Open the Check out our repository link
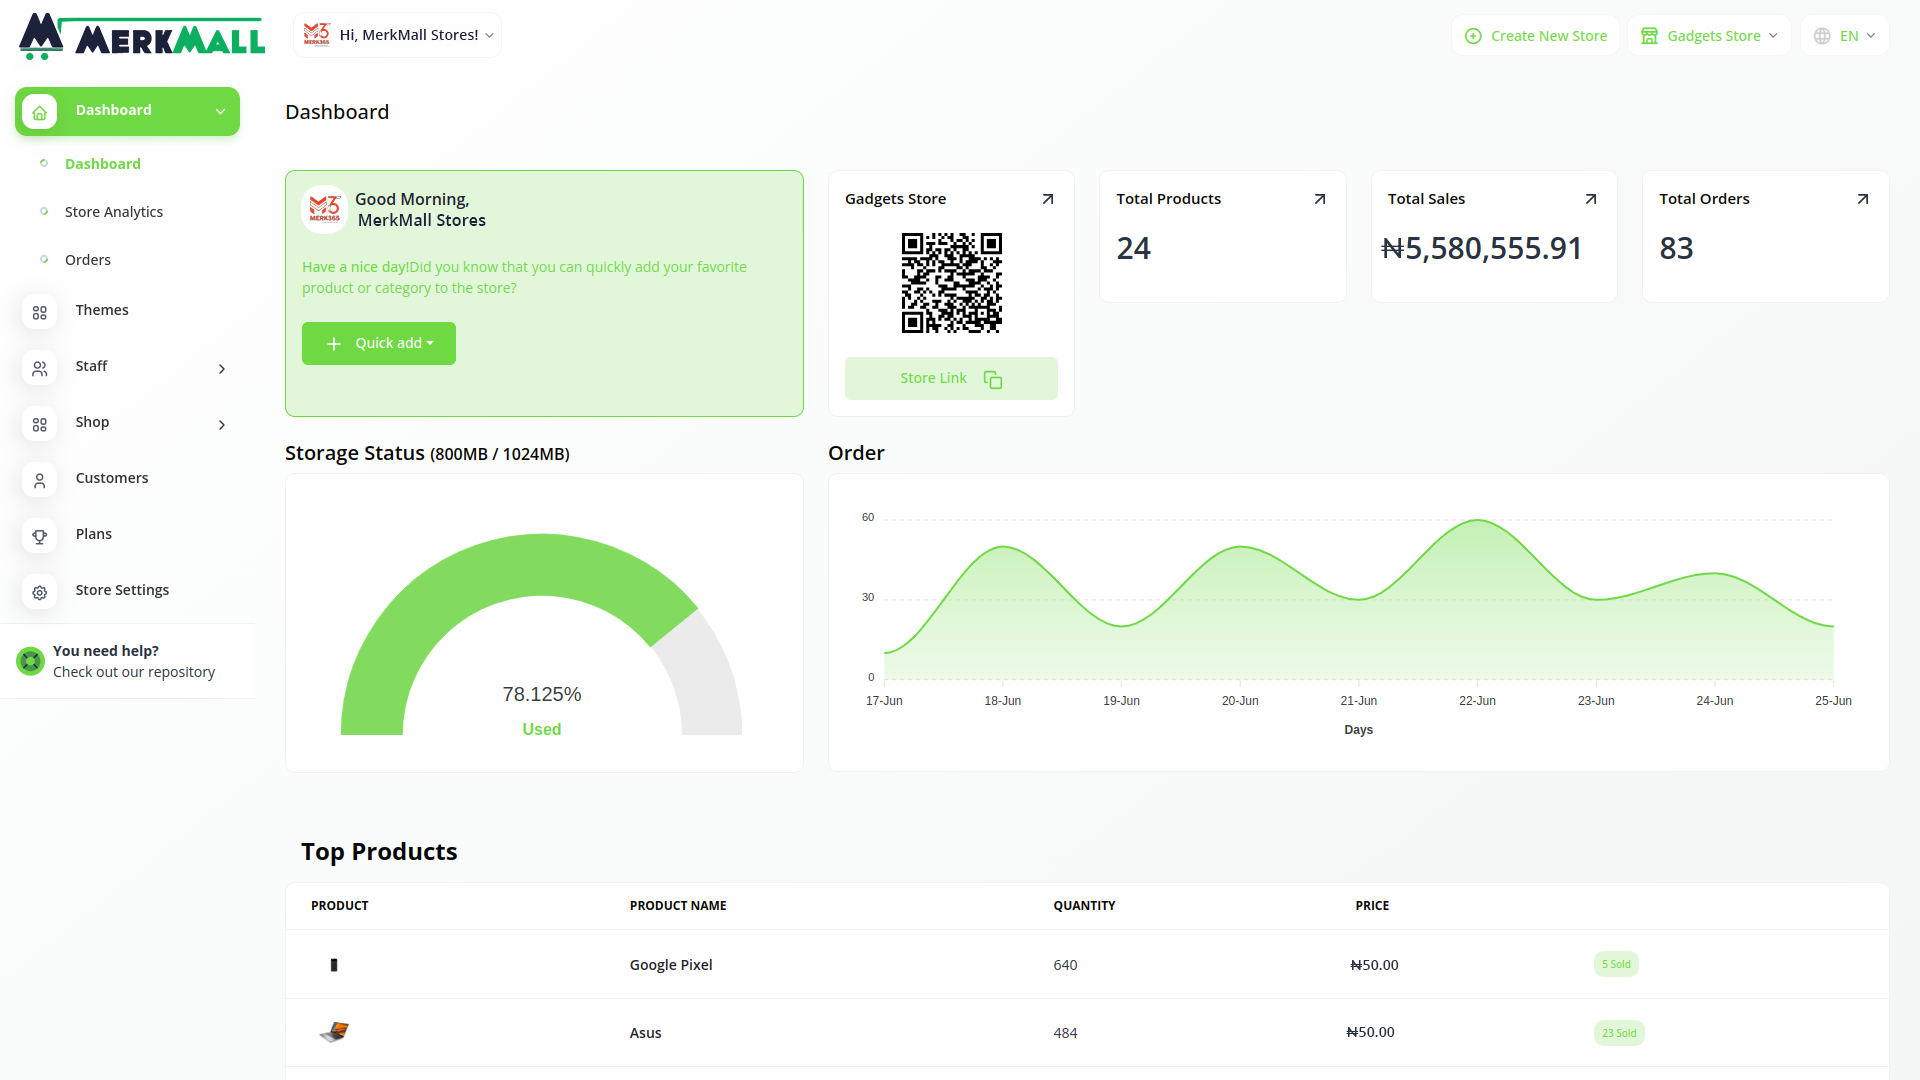Screen dimensions: 1920x1080 coord(133,672)
